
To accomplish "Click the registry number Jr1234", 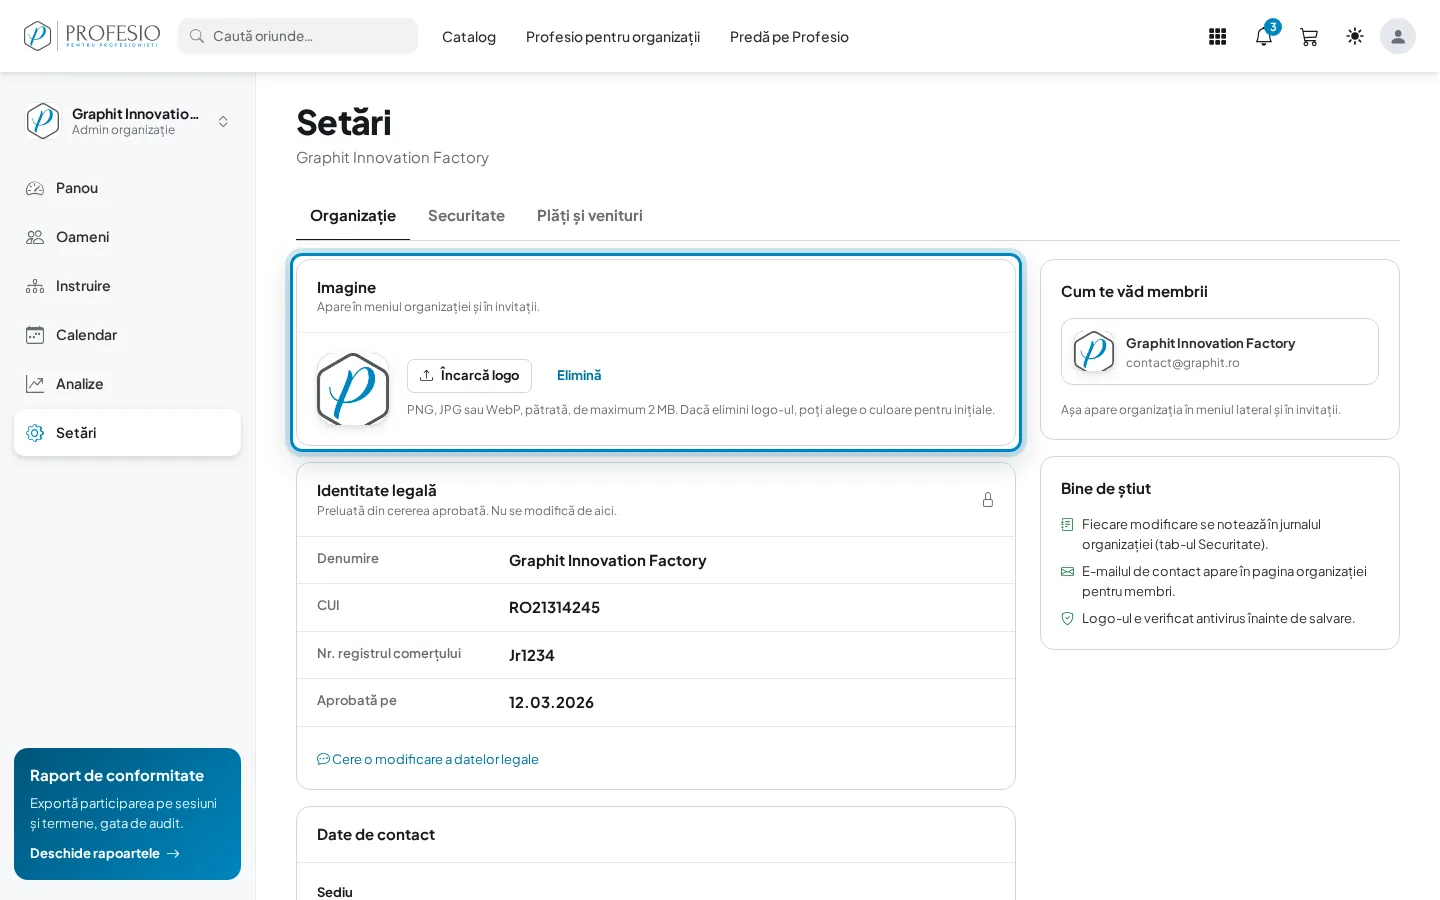I will [x=532, y=656].
